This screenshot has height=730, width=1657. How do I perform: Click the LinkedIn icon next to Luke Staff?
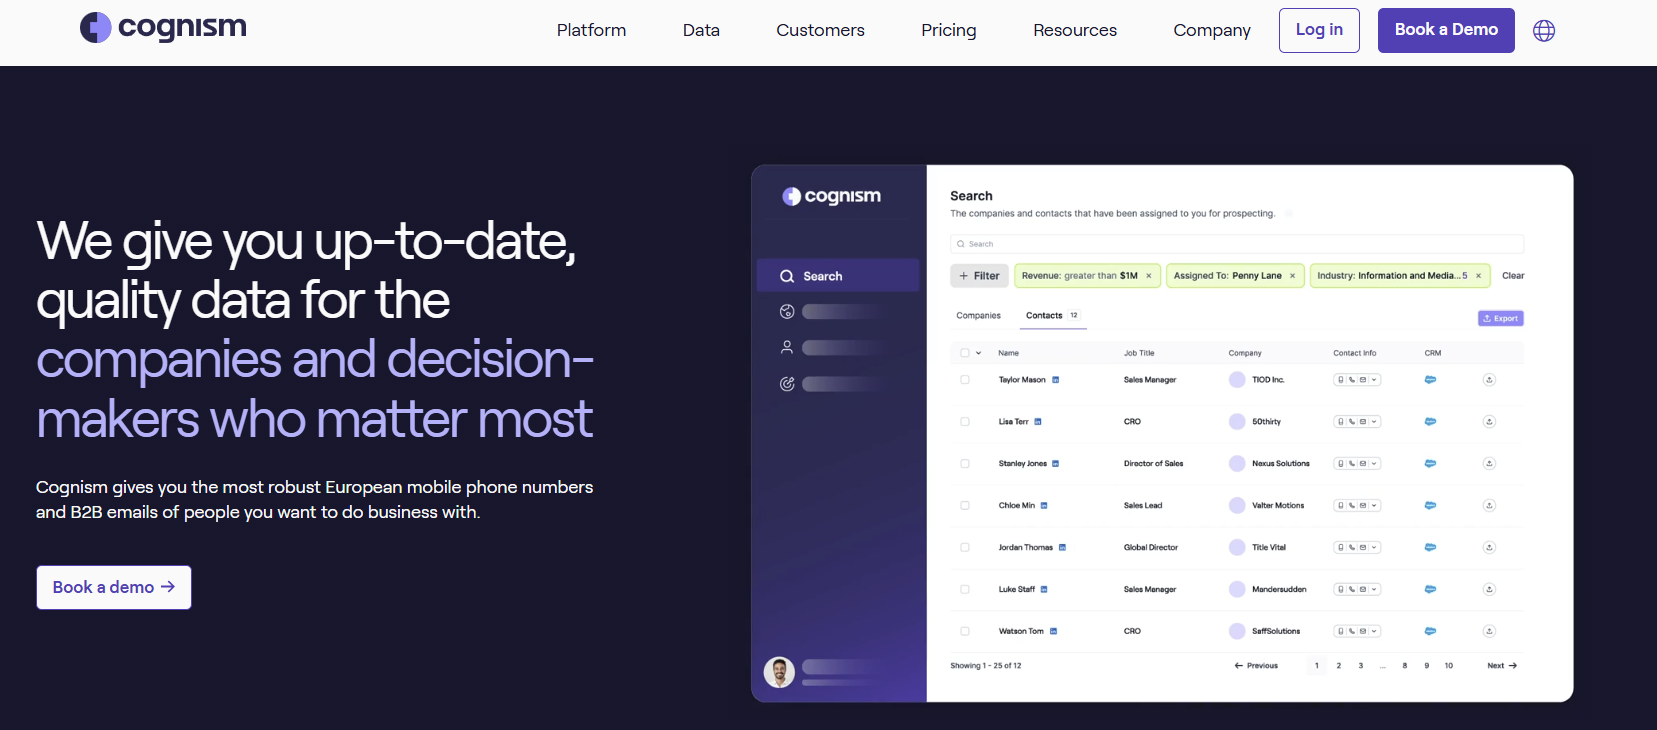click(x=1044, y=590)
